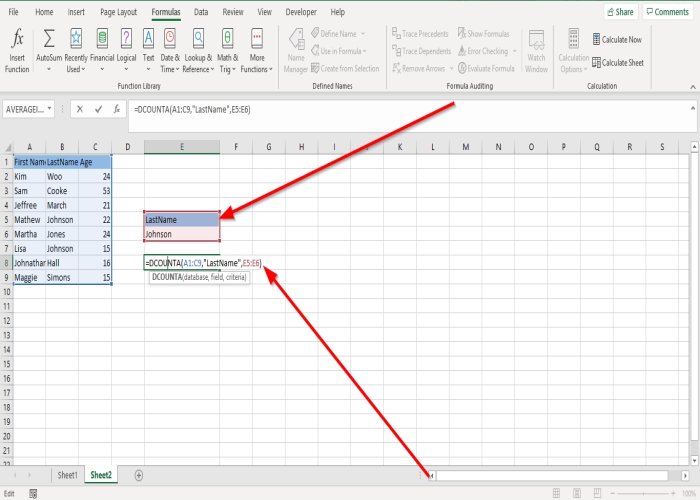Open the AutoSum dropdown arrow
This screenshot has width=700, height=500.
(49, 69)
